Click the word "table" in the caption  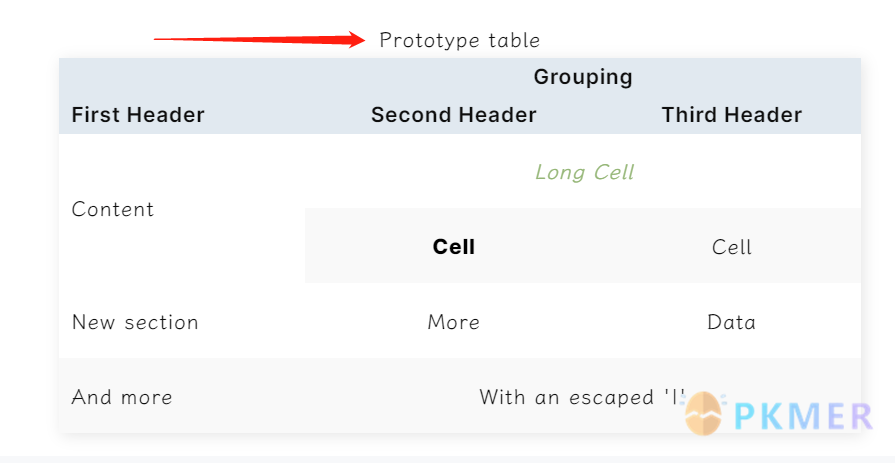coord(515,41)
